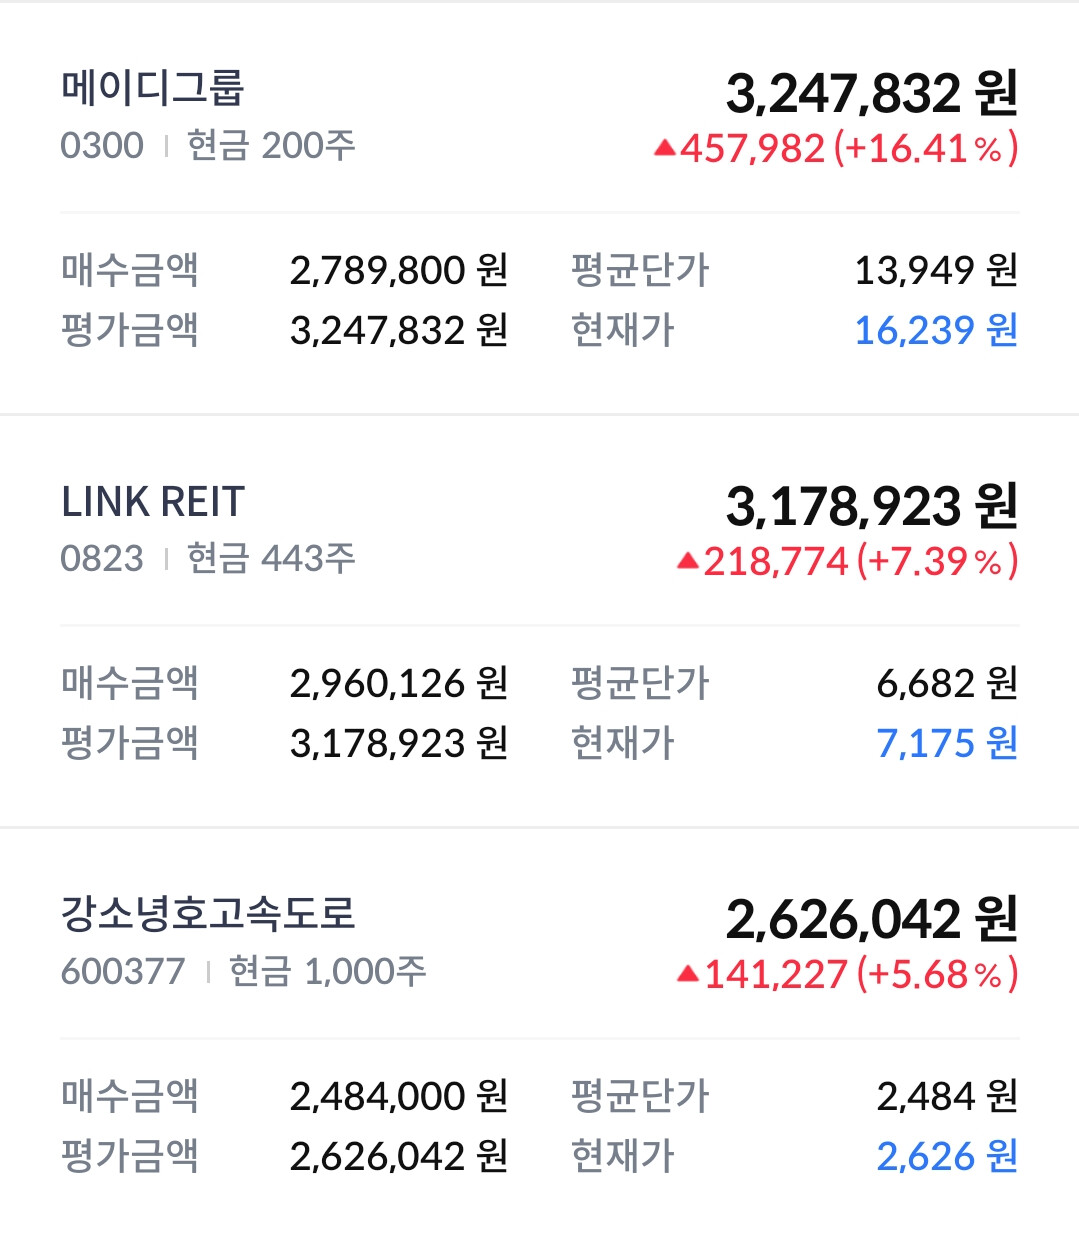Tap LINK REIT average price 6,682 원
1079x1233 pixels.
[947, 683]
